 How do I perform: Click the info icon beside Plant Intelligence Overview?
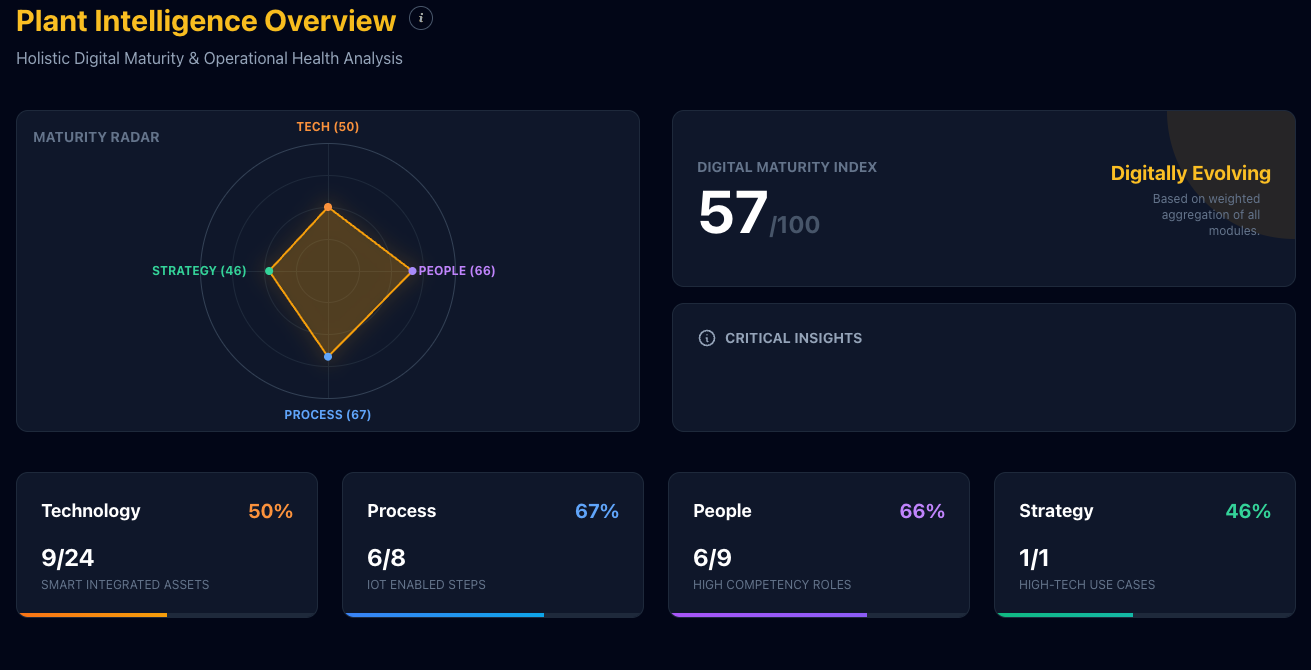click(x=421, y=18)
